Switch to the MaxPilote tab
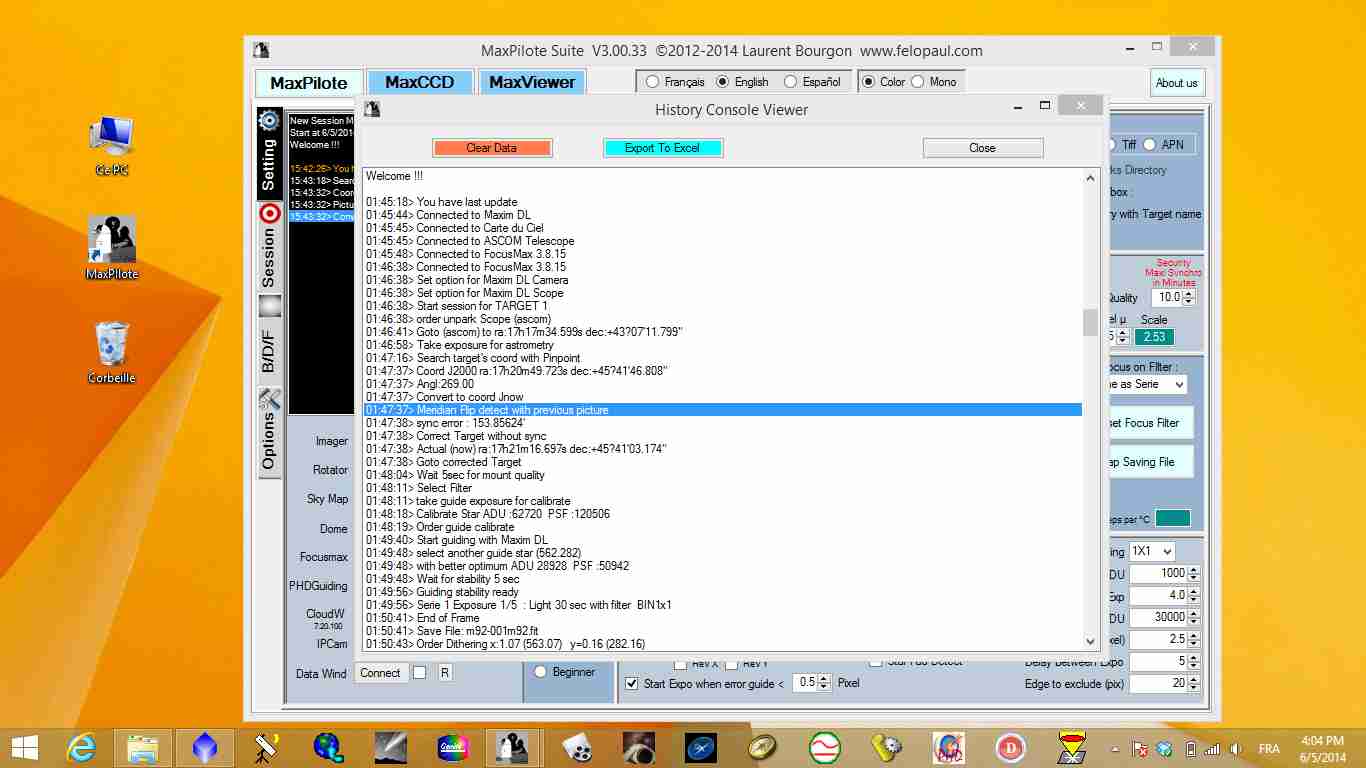The image size is (1366, 768). 309,83
